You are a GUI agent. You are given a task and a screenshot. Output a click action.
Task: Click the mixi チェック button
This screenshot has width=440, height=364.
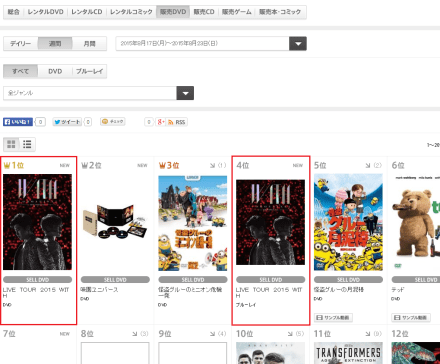point(113,122)
